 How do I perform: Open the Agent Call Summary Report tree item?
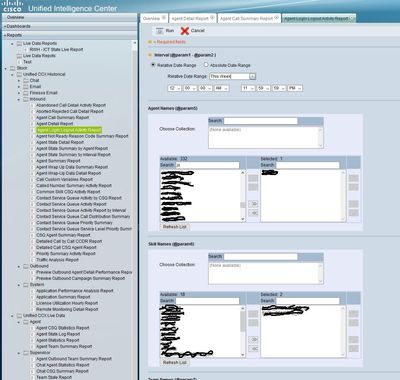click(62, 118)
